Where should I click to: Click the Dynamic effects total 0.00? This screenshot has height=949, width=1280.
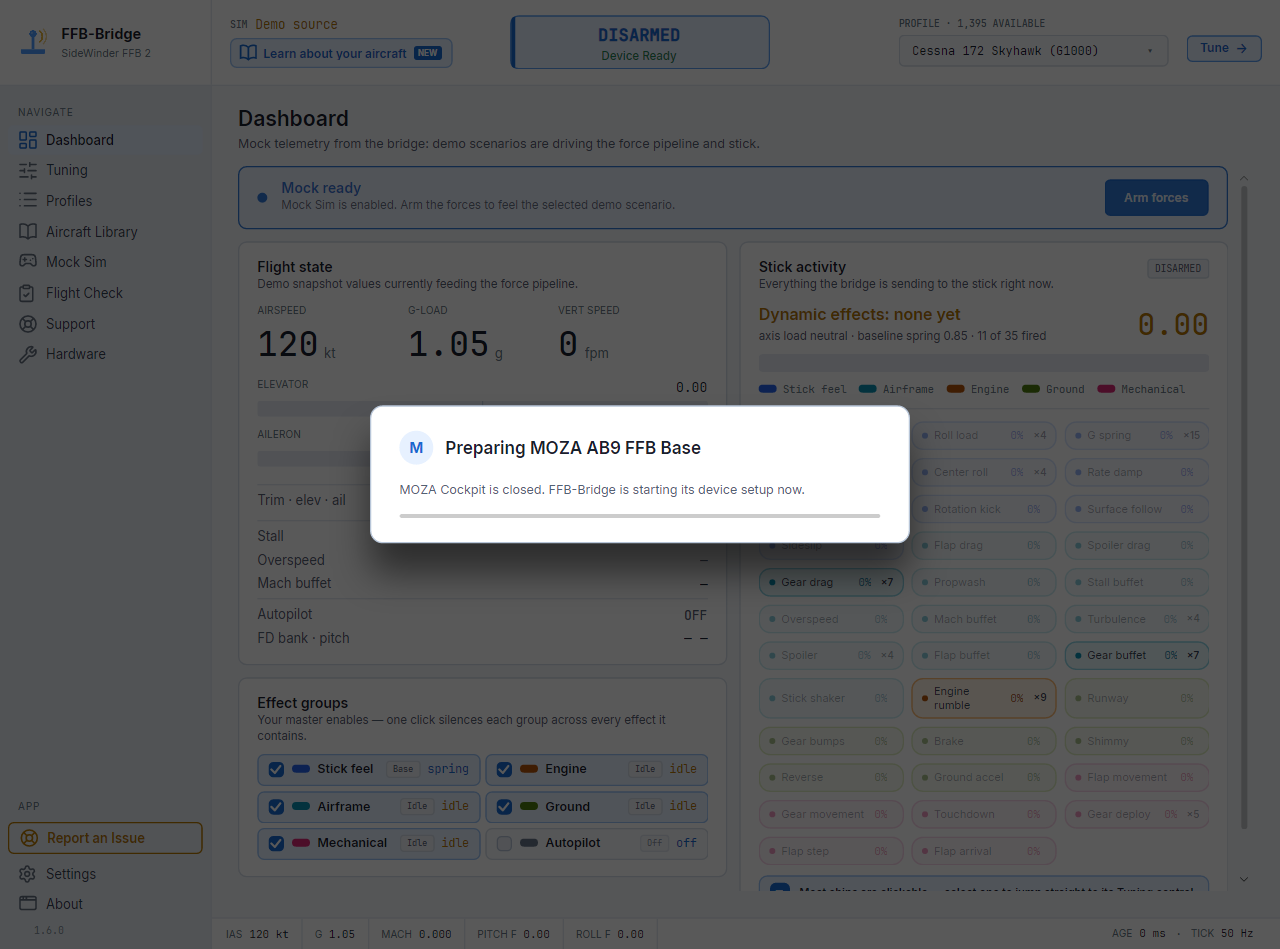click(x=1173, y=324)
